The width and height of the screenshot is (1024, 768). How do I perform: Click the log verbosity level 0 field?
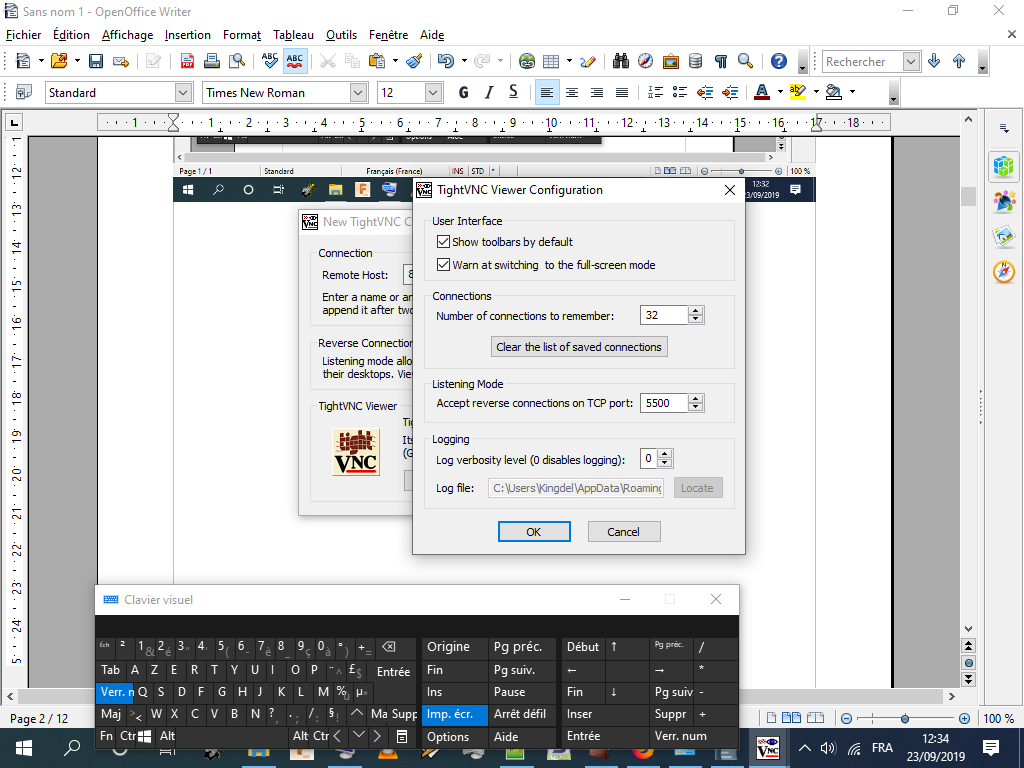tap(648, 458)
